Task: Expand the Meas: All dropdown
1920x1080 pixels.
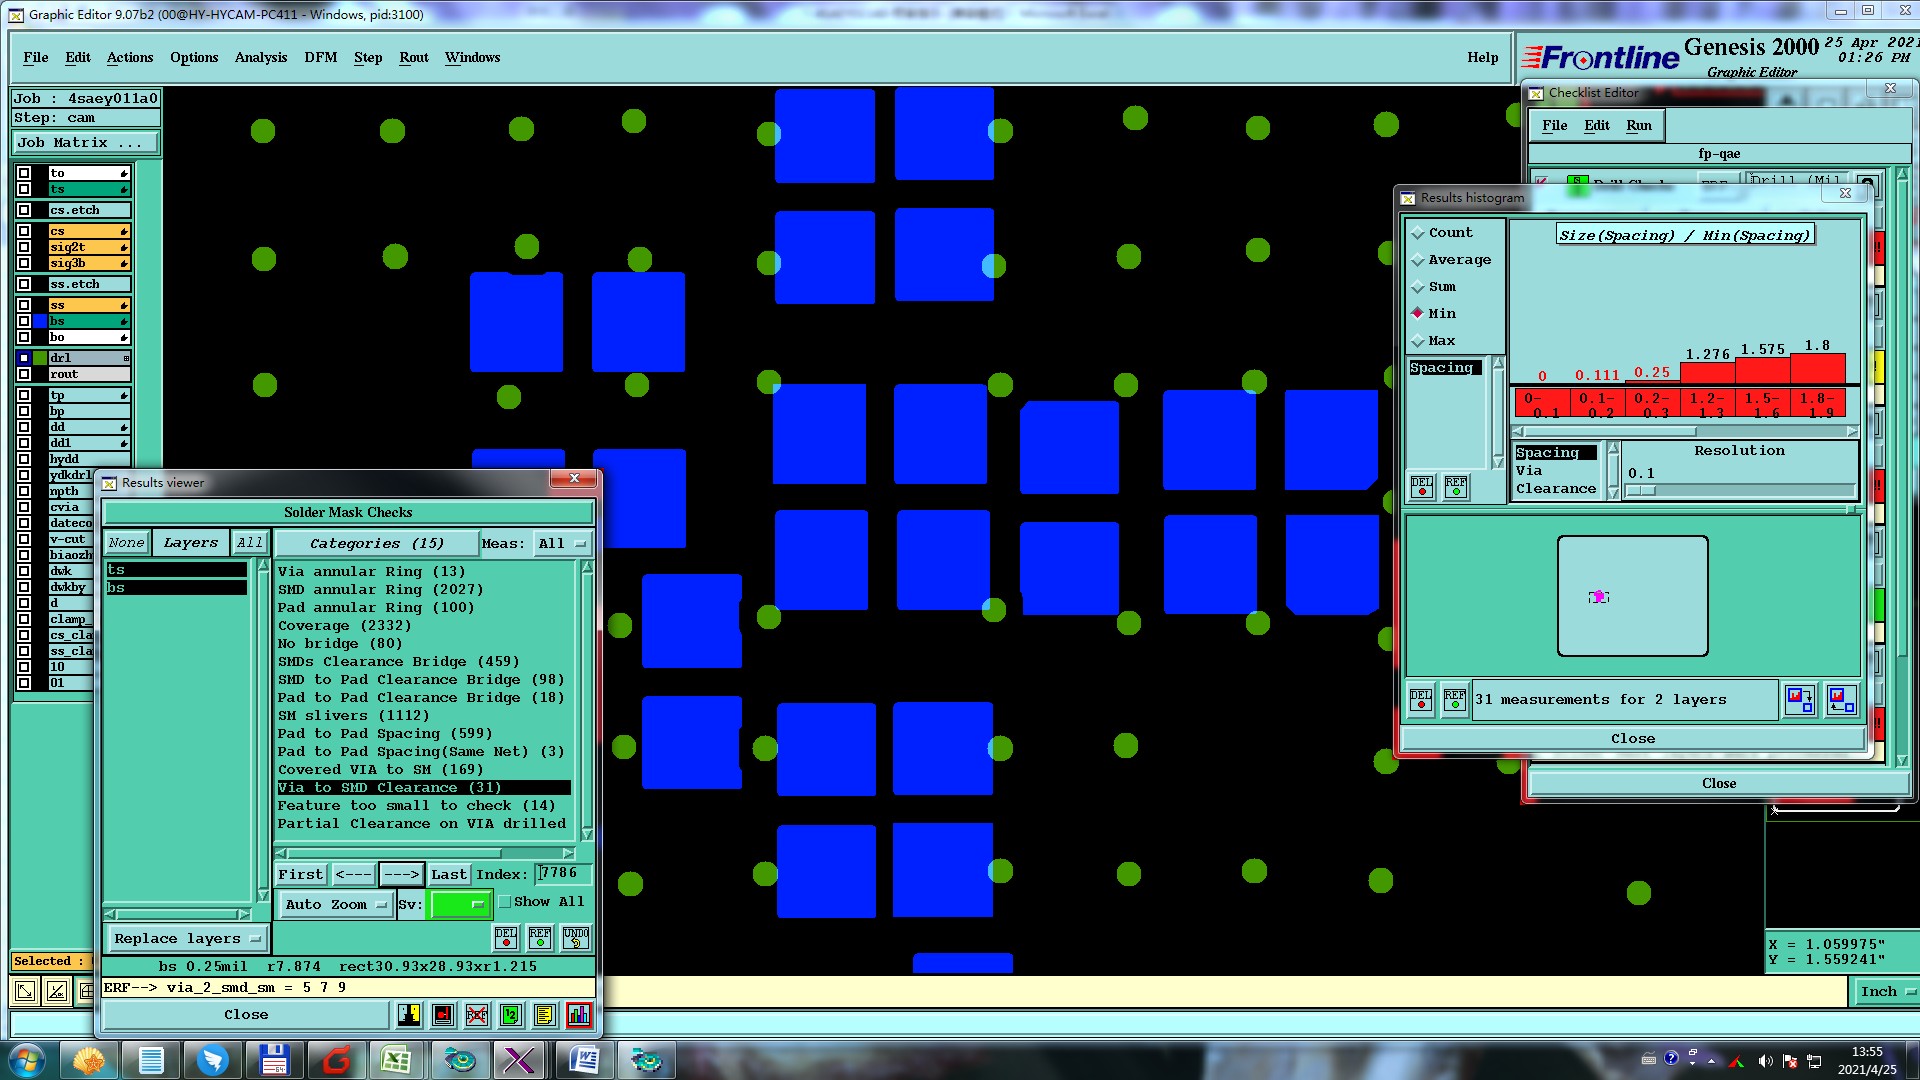Action: click(x=562, y=544)
